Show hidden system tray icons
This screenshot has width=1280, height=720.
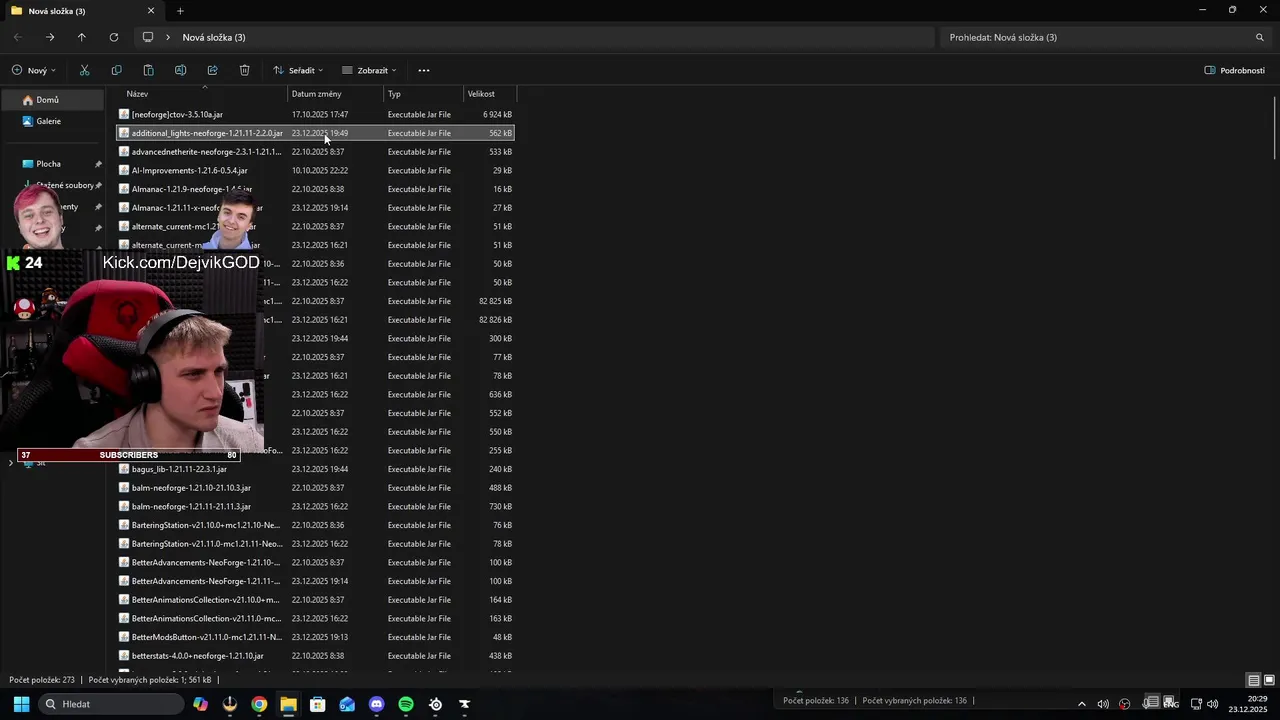click(1081, 704)
